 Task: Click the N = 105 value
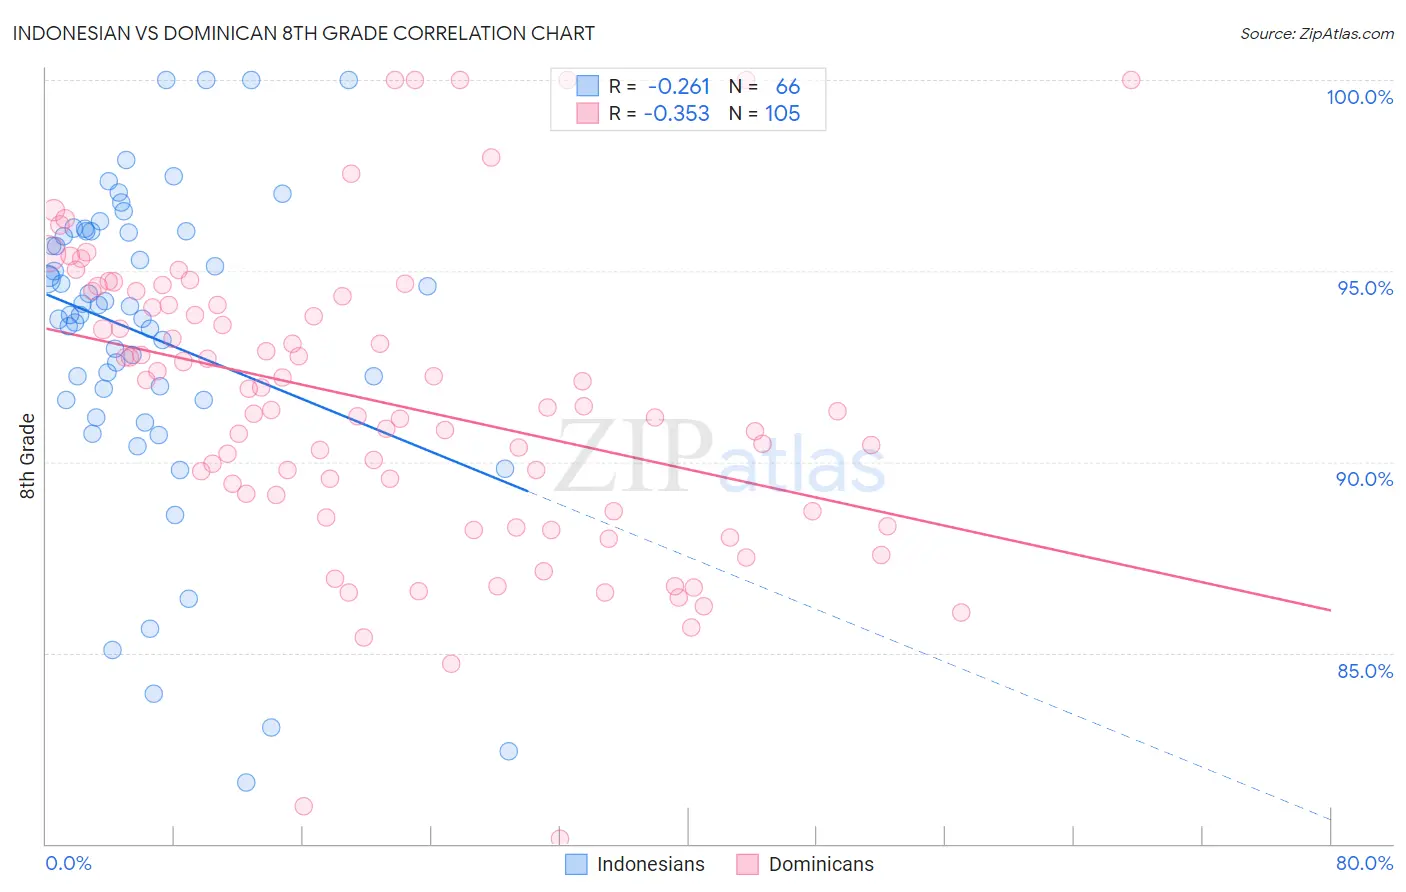tap(782, 114)
